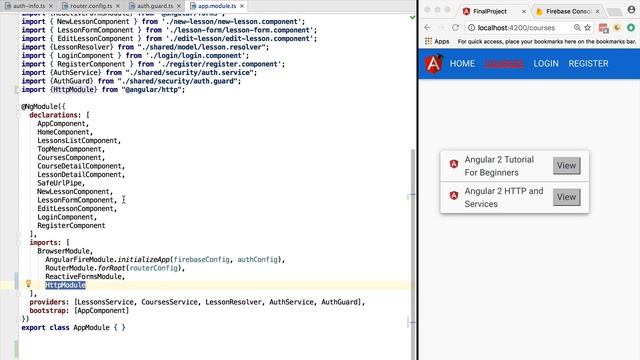Select the Firebase Console browser tab

pyautogui.click(x=568, y=11)
